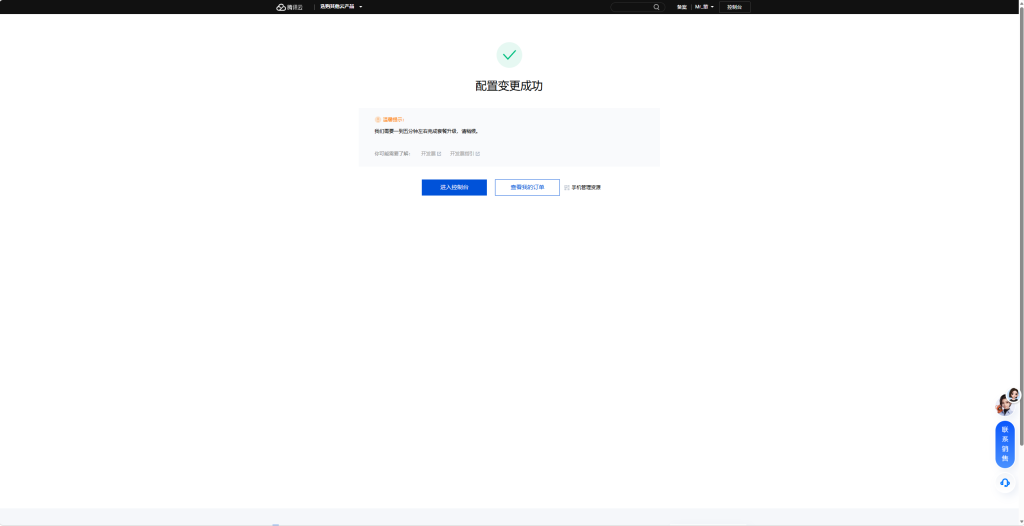
Task: Click the Tencent Cloud logo
Action: (x=289, y=7)
